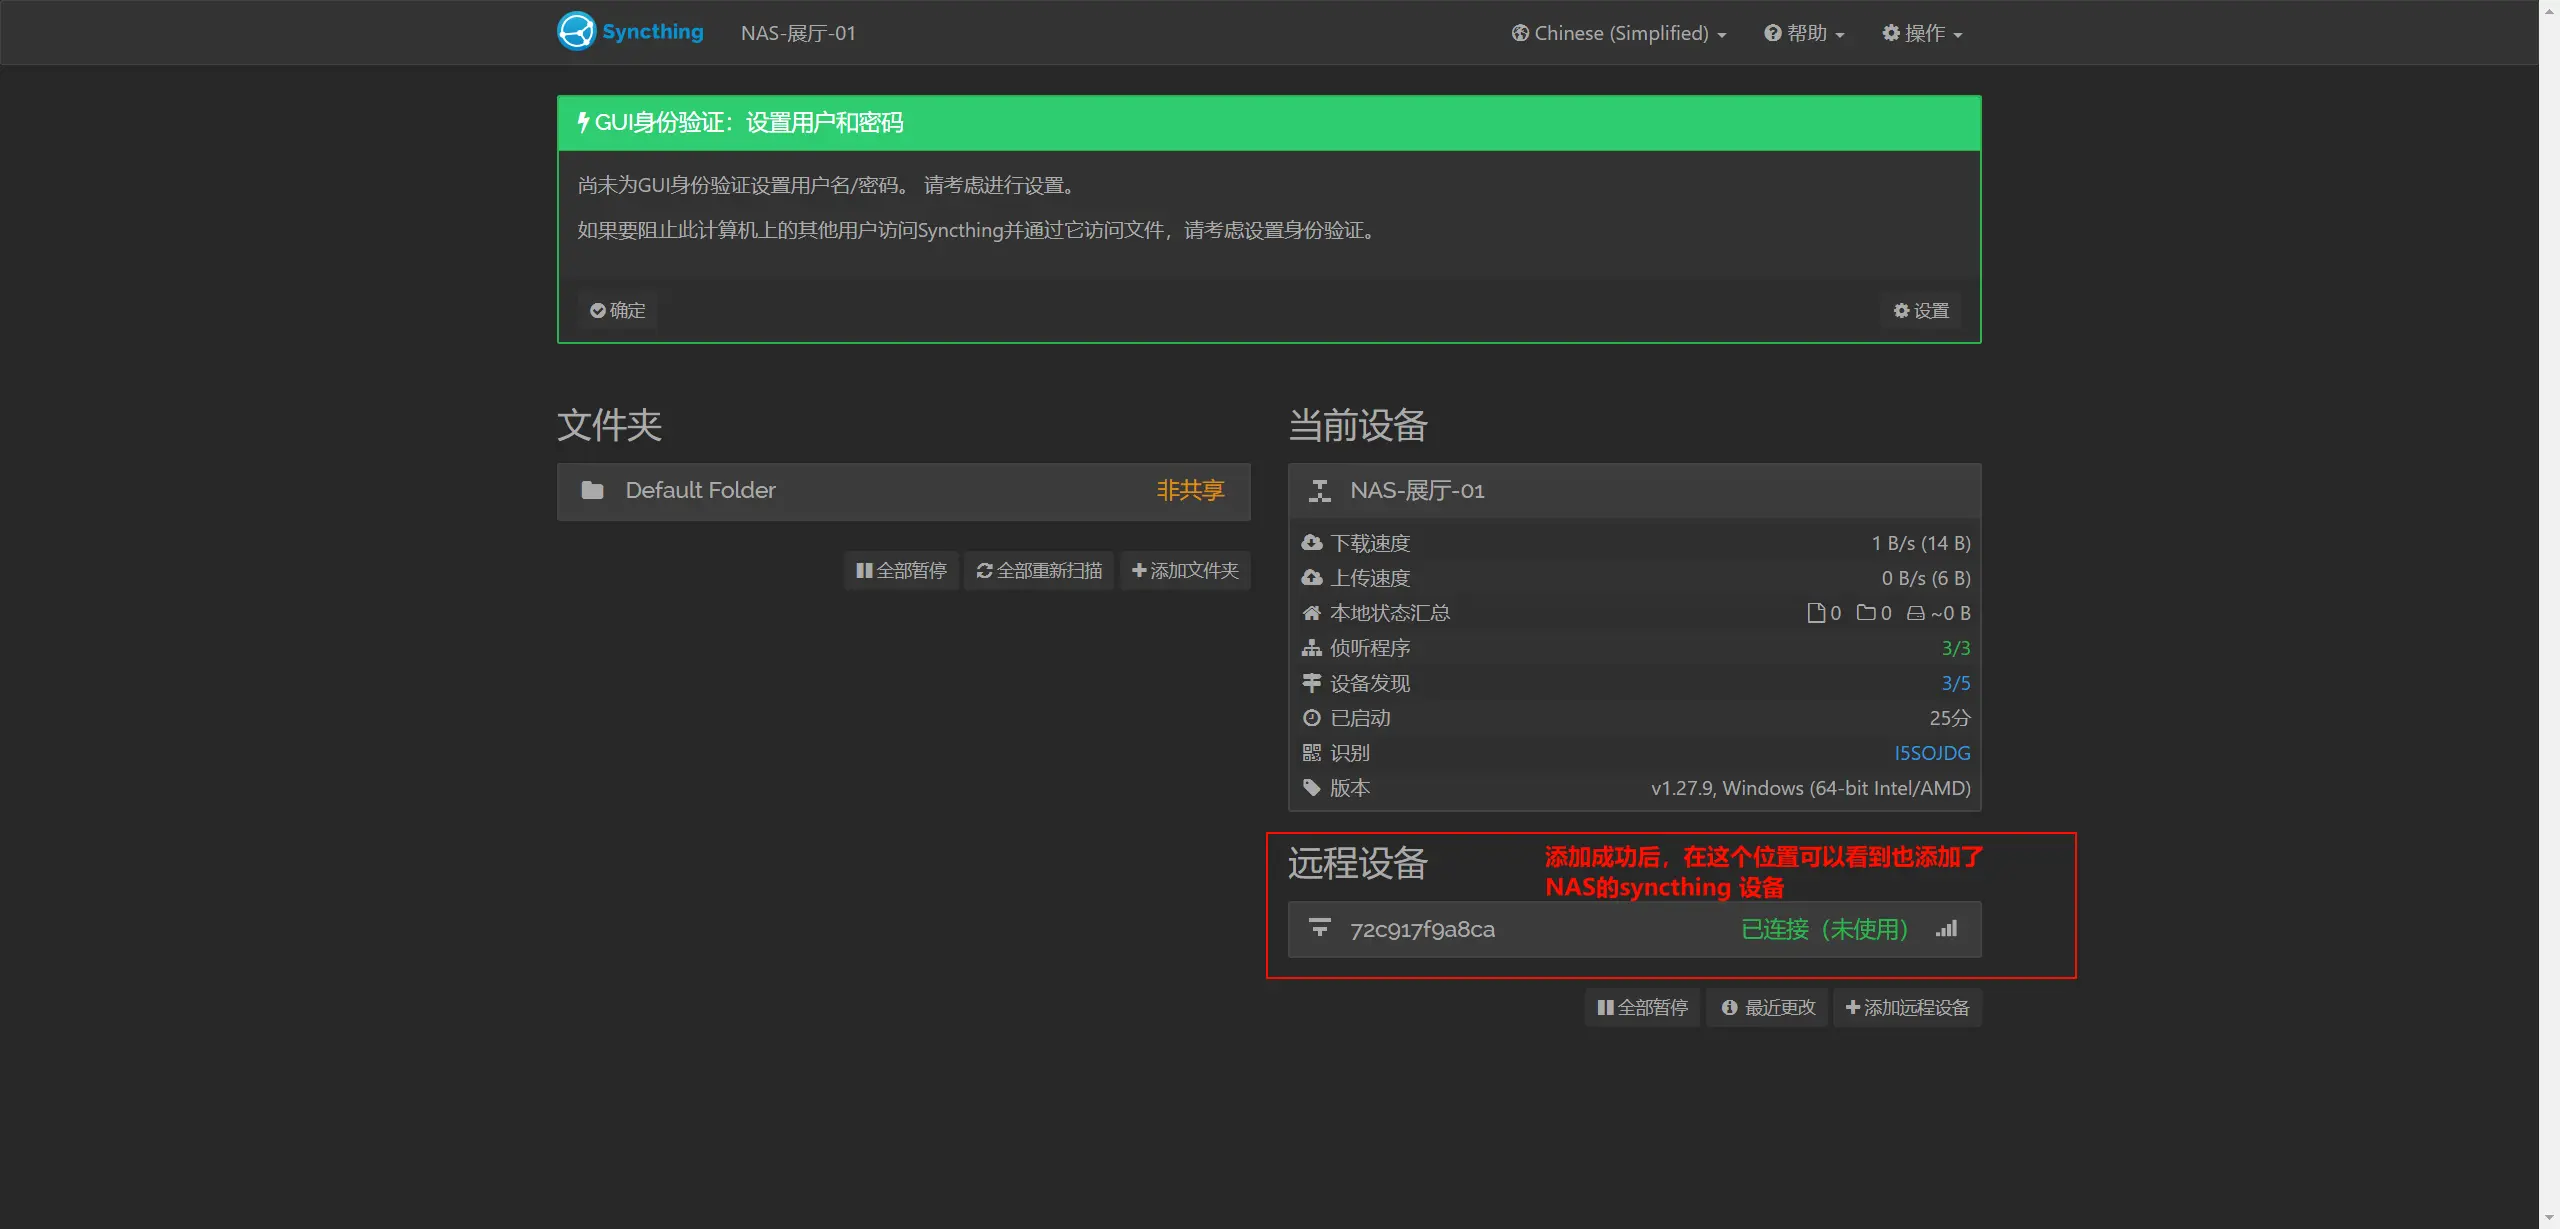Viewport: 2560px width, 1229px height.
Task: Open the 操作 menu
Action: pyautogui.click(x=1920, y=33)
